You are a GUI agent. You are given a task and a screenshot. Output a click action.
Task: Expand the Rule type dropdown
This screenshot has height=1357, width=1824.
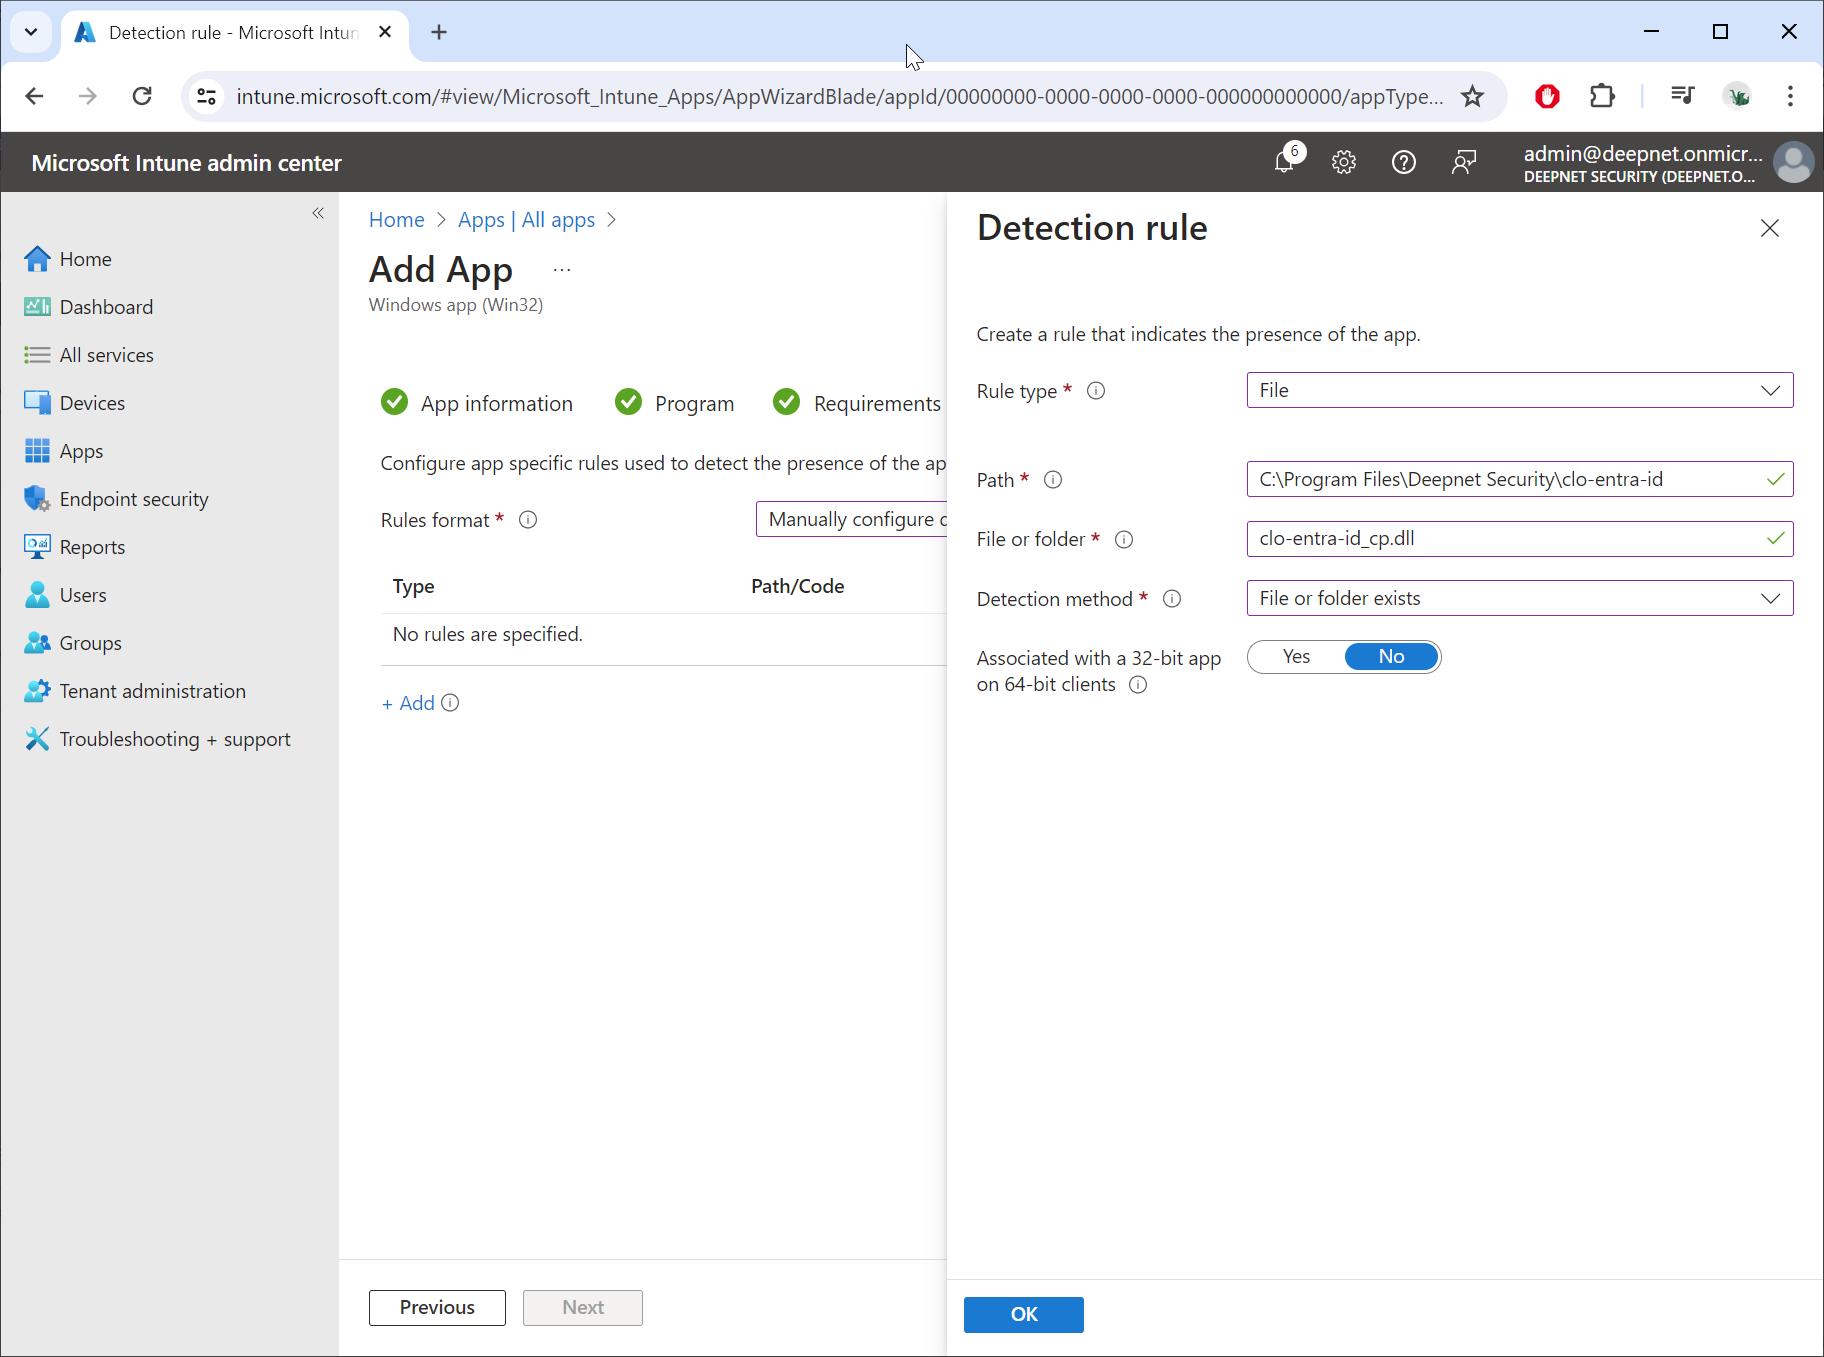tap(1519, 391)
